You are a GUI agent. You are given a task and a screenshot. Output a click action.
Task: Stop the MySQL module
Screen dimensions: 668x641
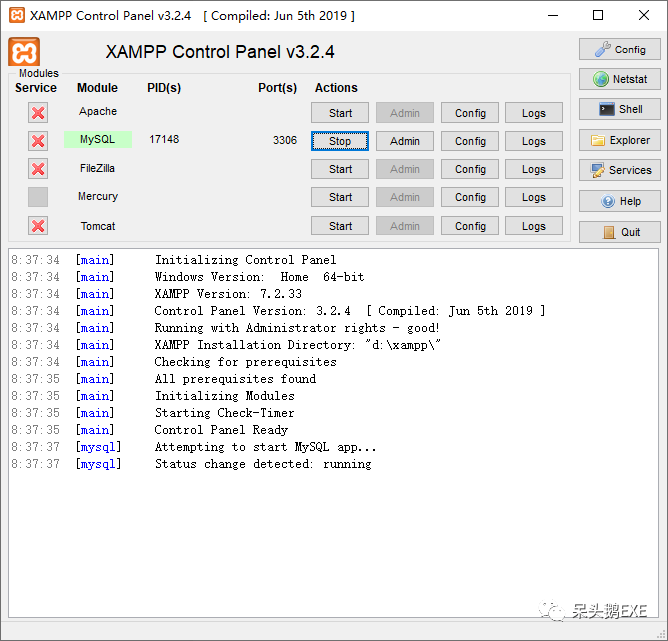[340, 141]
